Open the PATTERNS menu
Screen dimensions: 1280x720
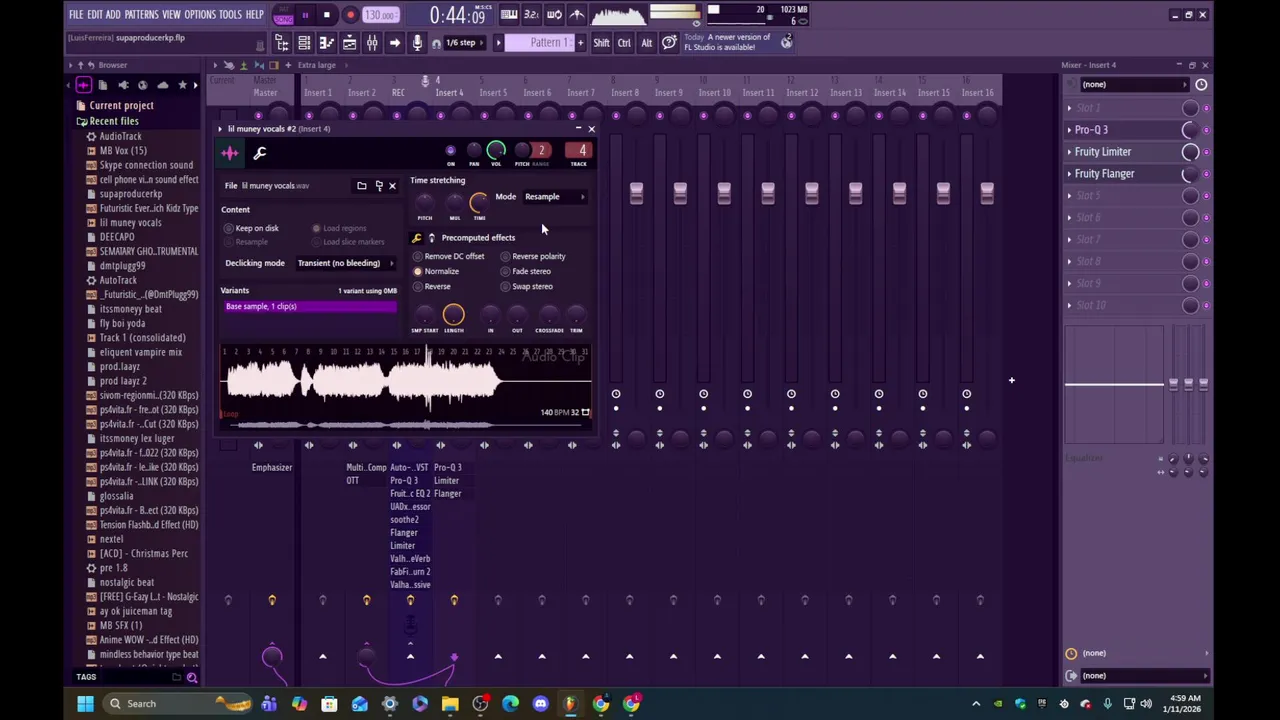coord(142,15)
